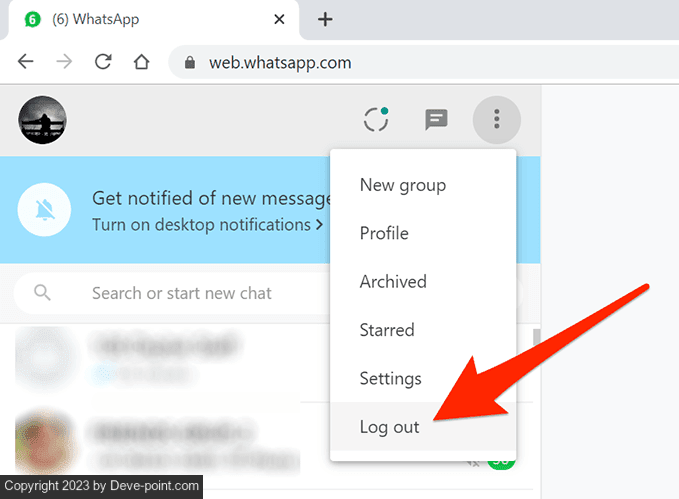Click the search magnifier icon
Image resolution: width=679 pixels, height=499 pixels.
pyautogui.click(x=42, y=293)
